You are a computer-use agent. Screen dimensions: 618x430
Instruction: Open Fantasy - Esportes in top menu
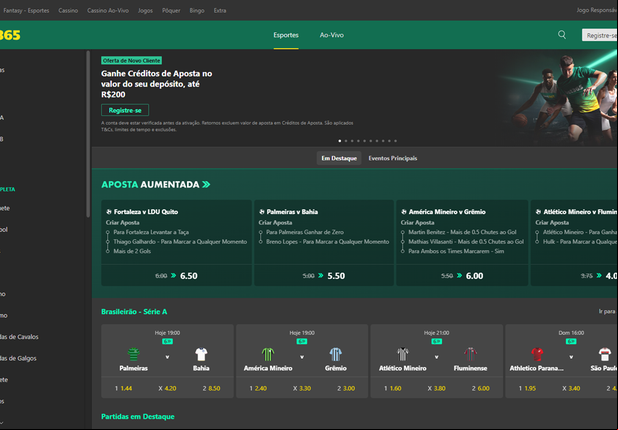pos(26,11)
